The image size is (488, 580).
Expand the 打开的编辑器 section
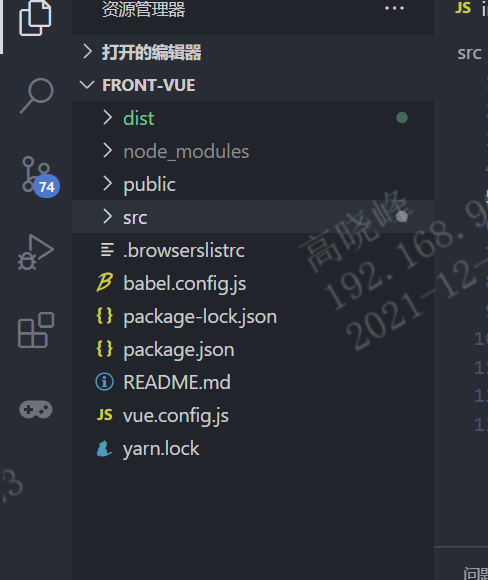click(x=253, y=52)
